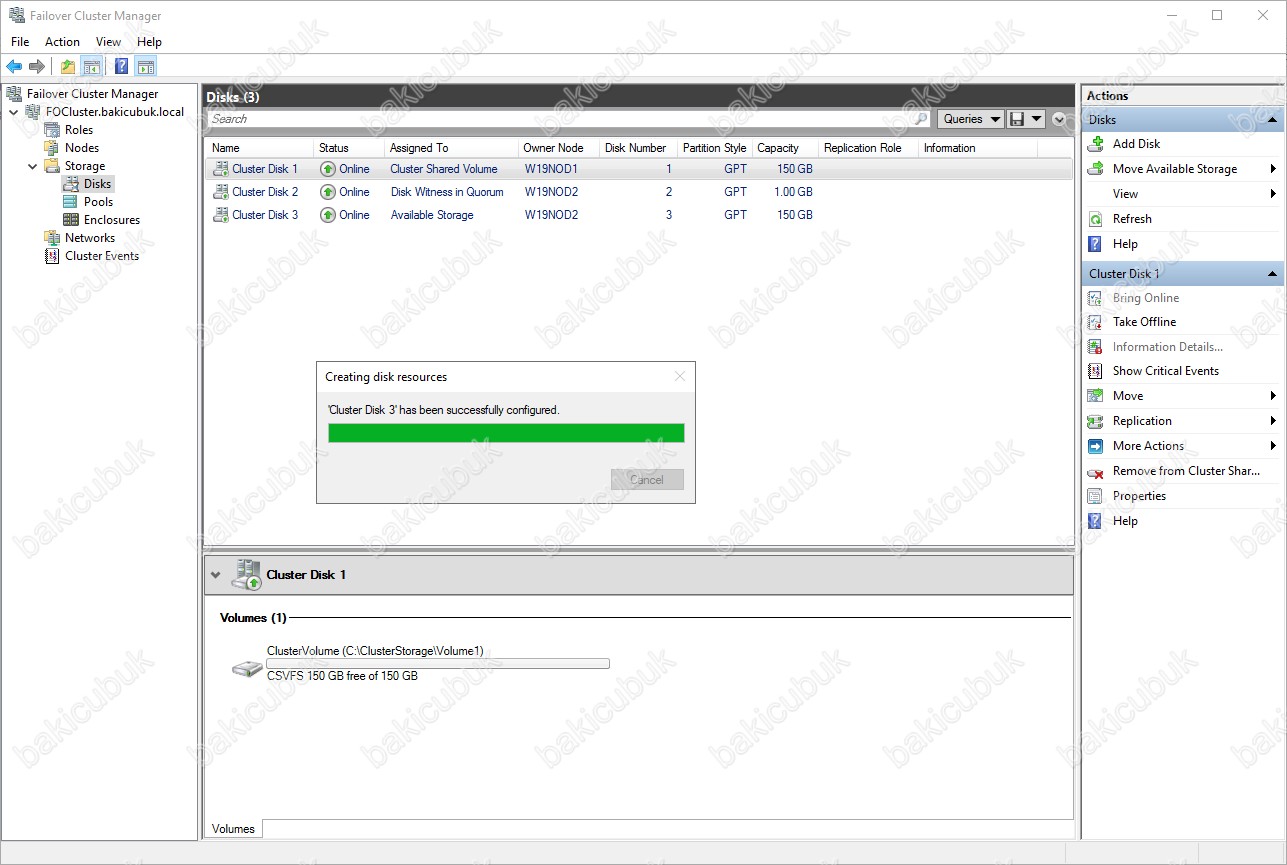Click the 1.00 GB capacity cell
1287x865 pixels.
click(793, 192)
